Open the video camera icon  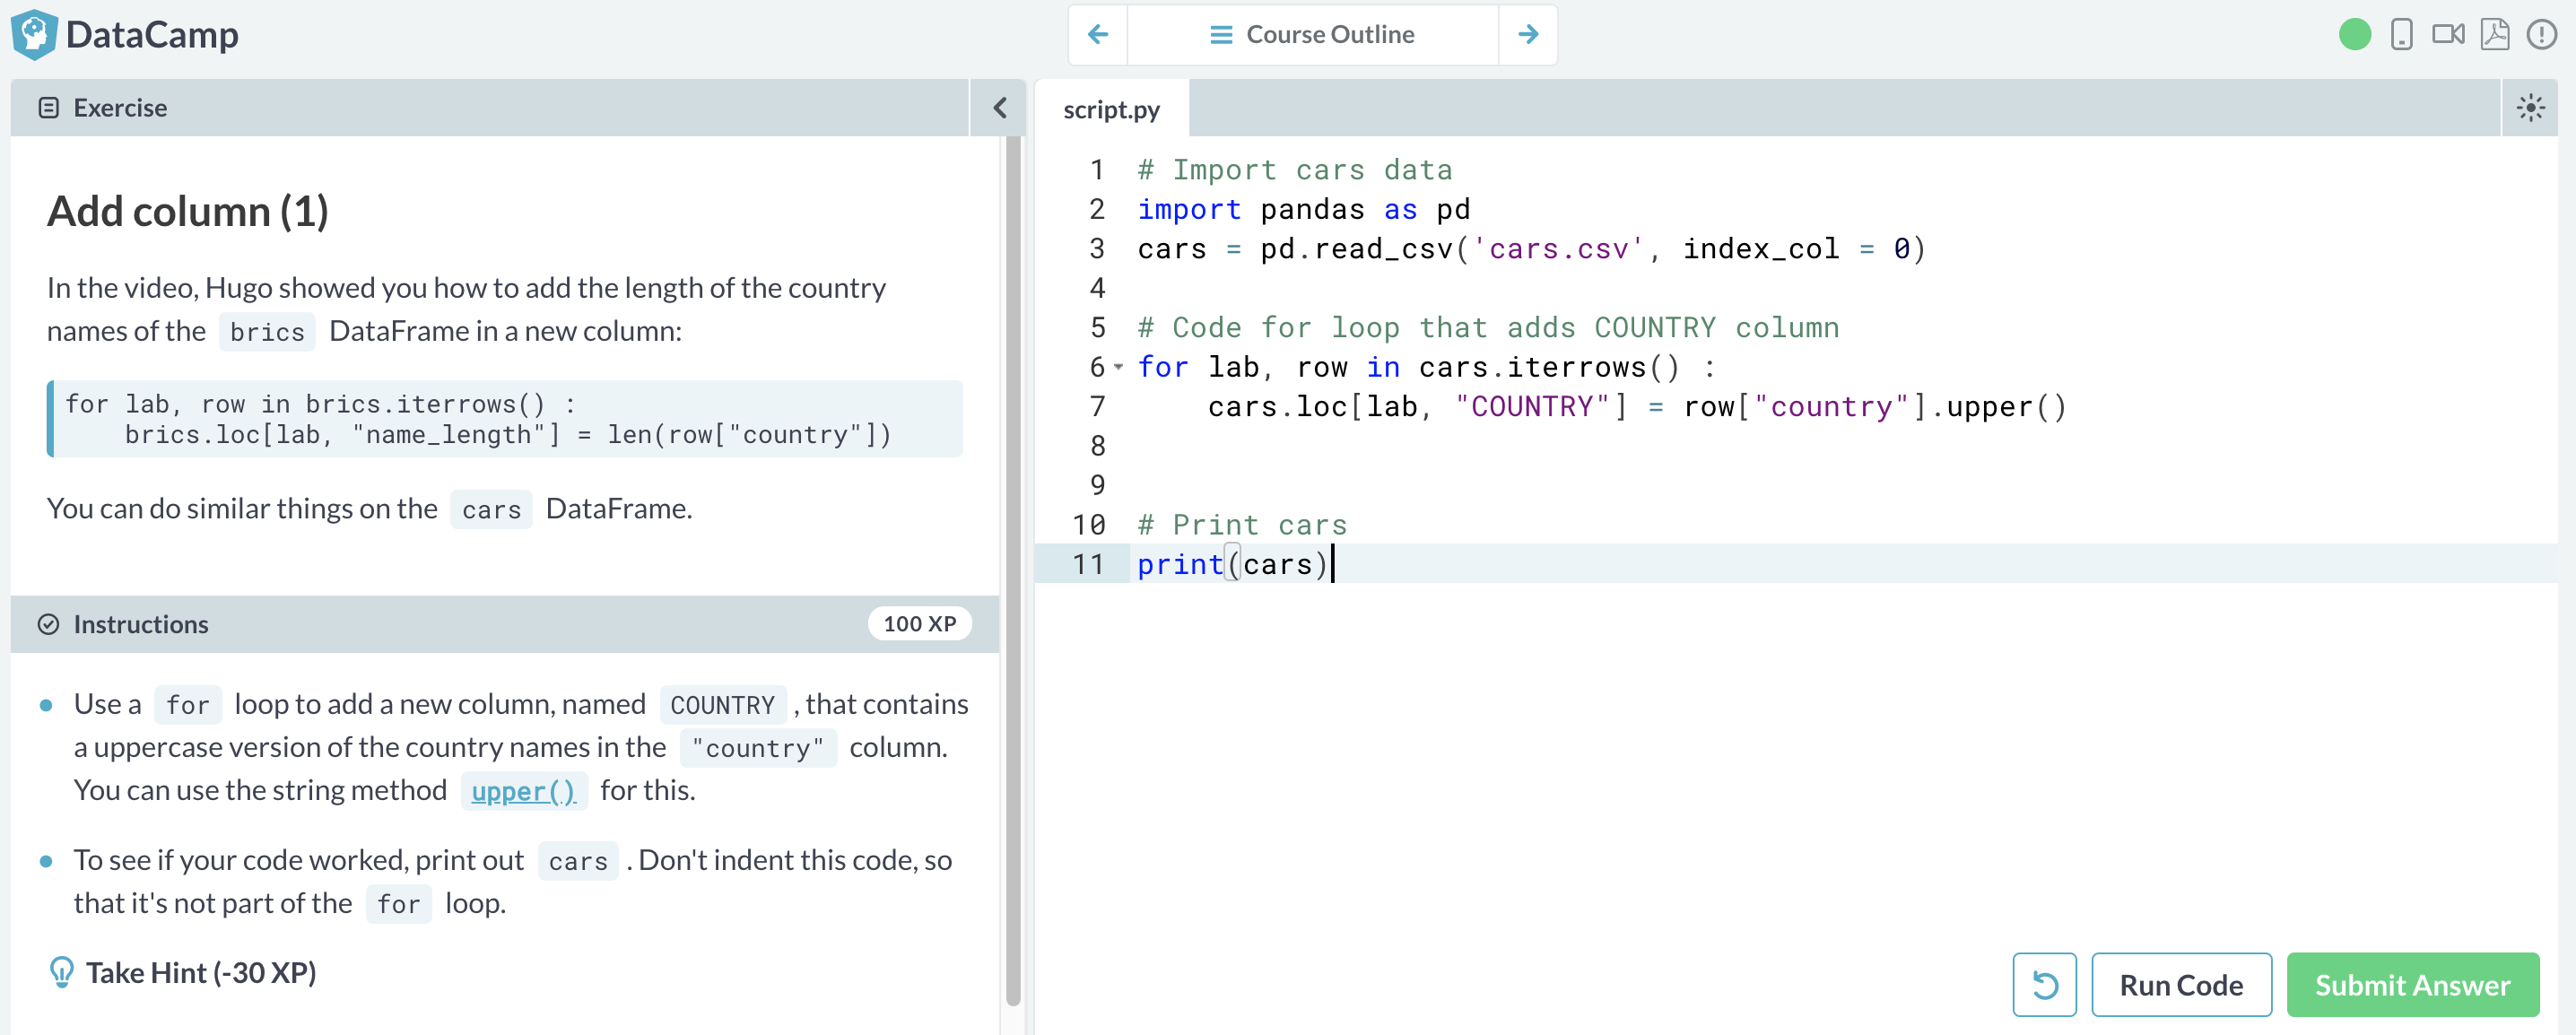click(2447, 35)
